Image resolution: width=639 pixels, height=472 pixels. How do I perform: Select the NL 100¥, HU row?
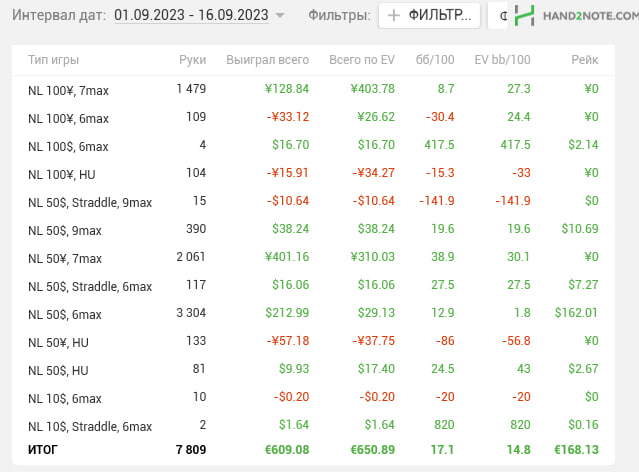(313, 173)
